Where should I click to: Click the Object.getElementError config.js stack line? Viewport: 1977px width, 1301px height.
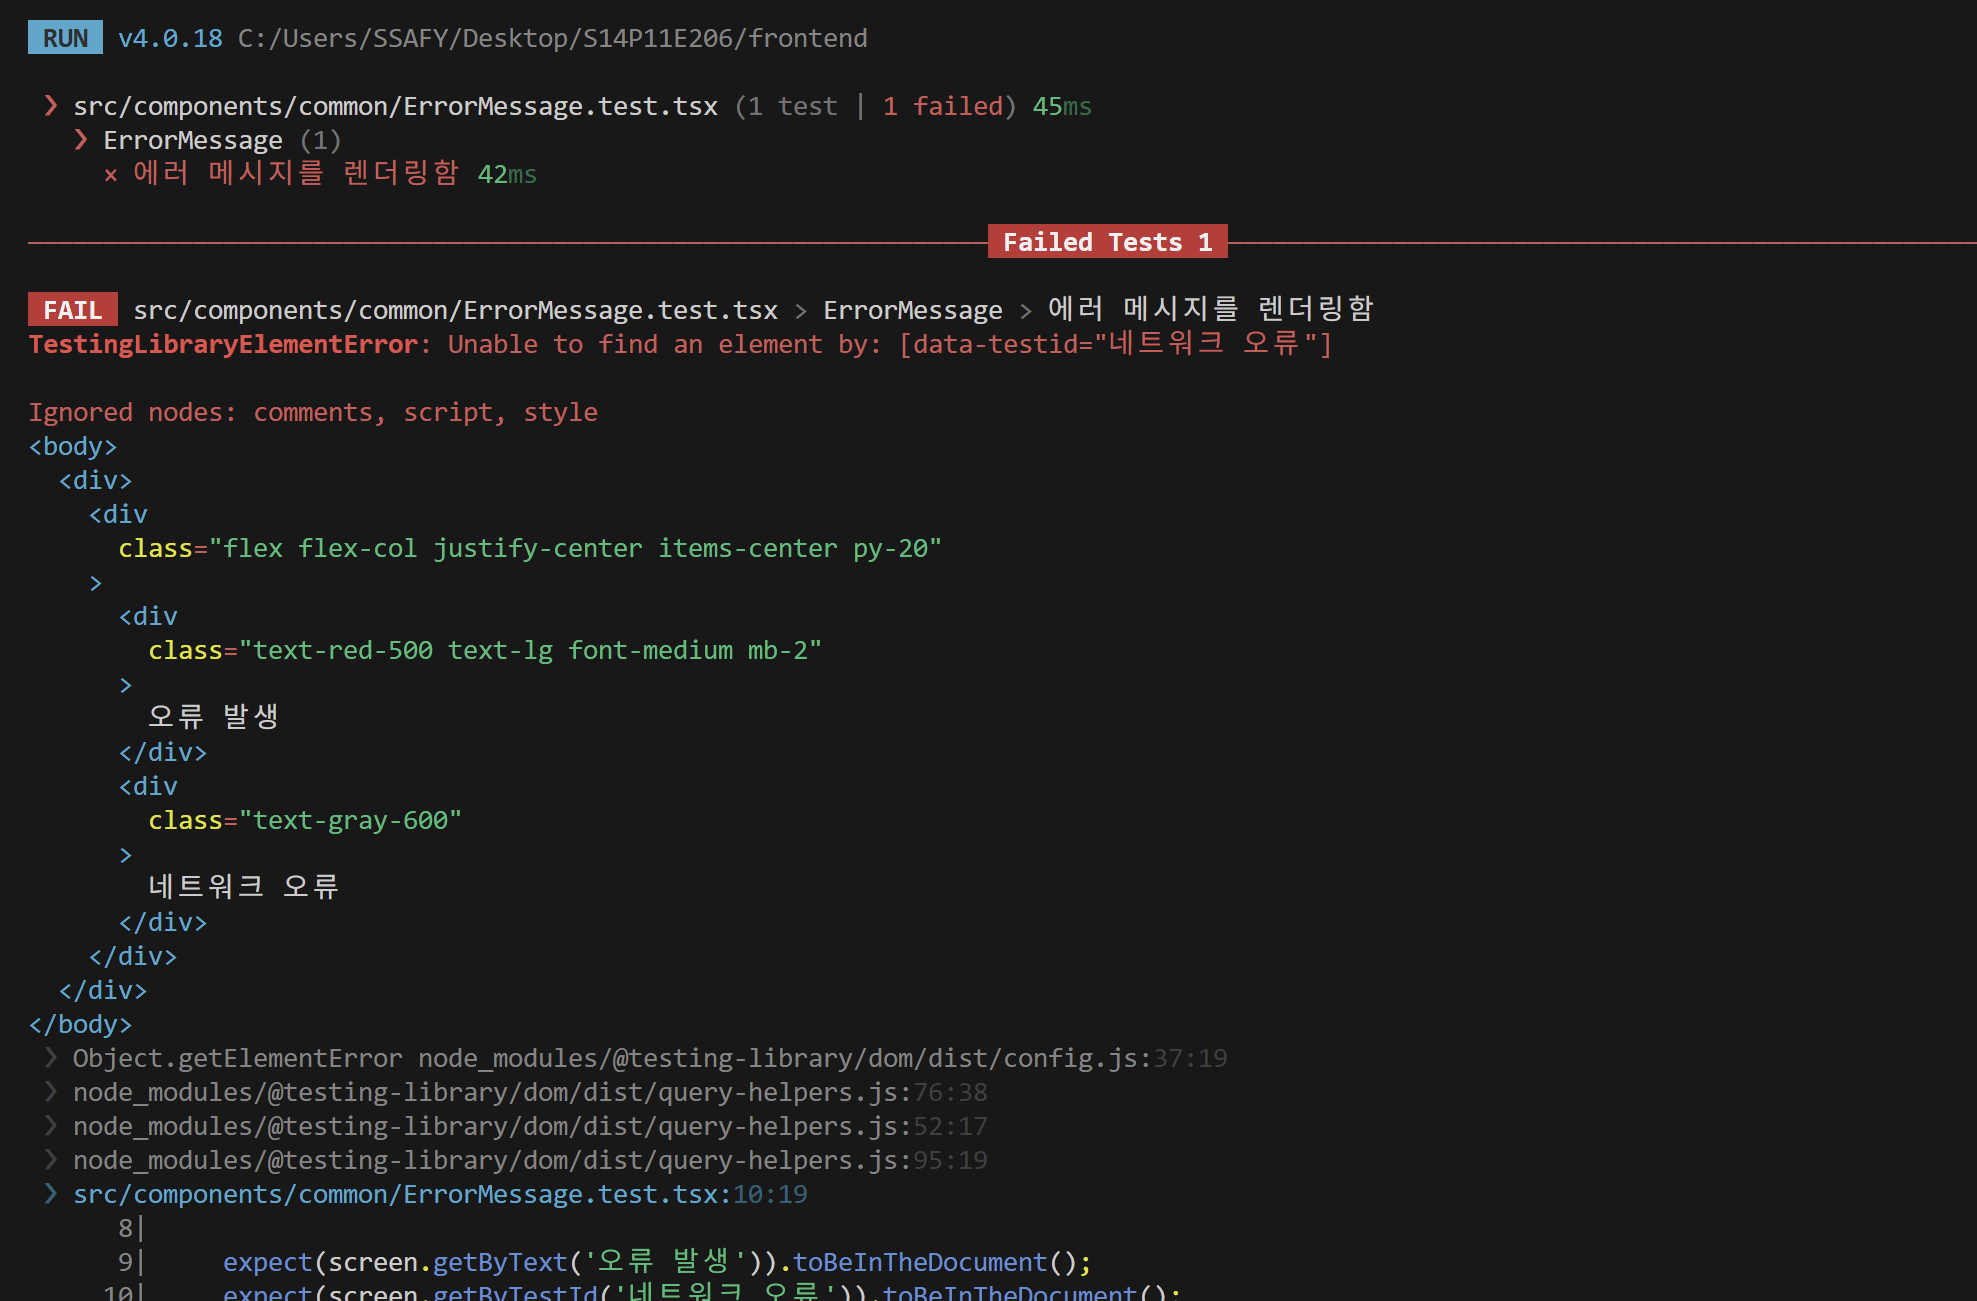click(x=650, y=1058)
